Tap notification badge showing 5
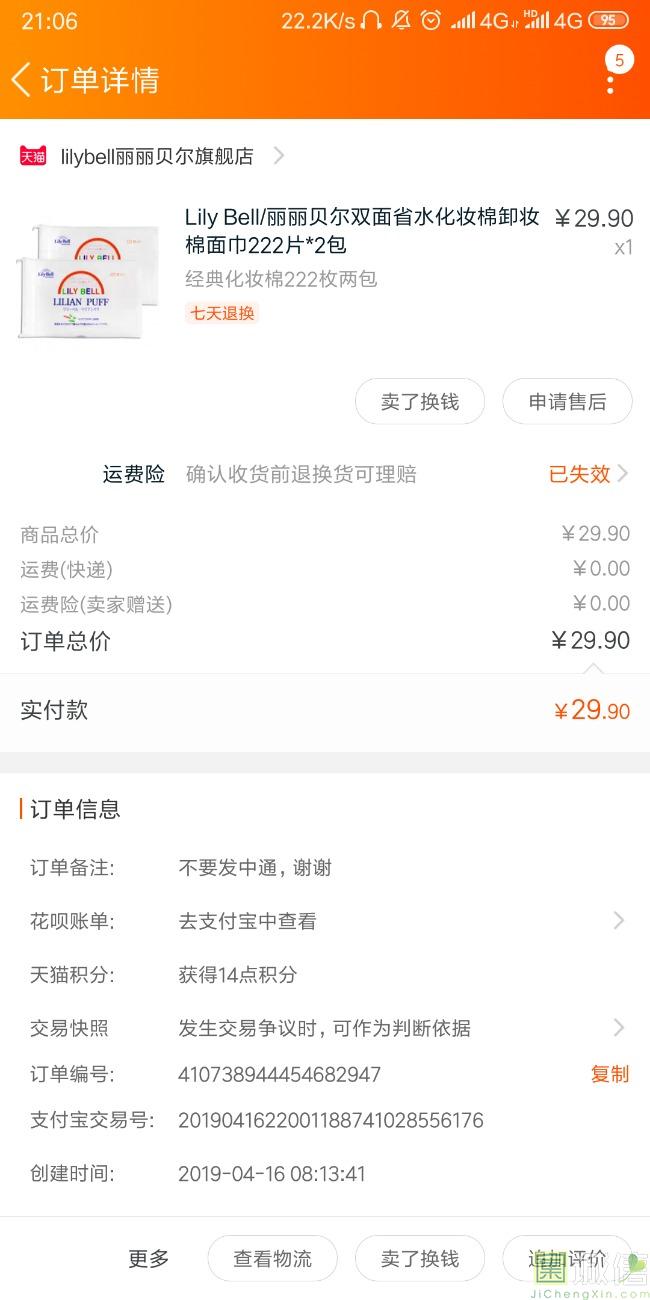This screenshot has height=1300, width=650. pos(619,61)
